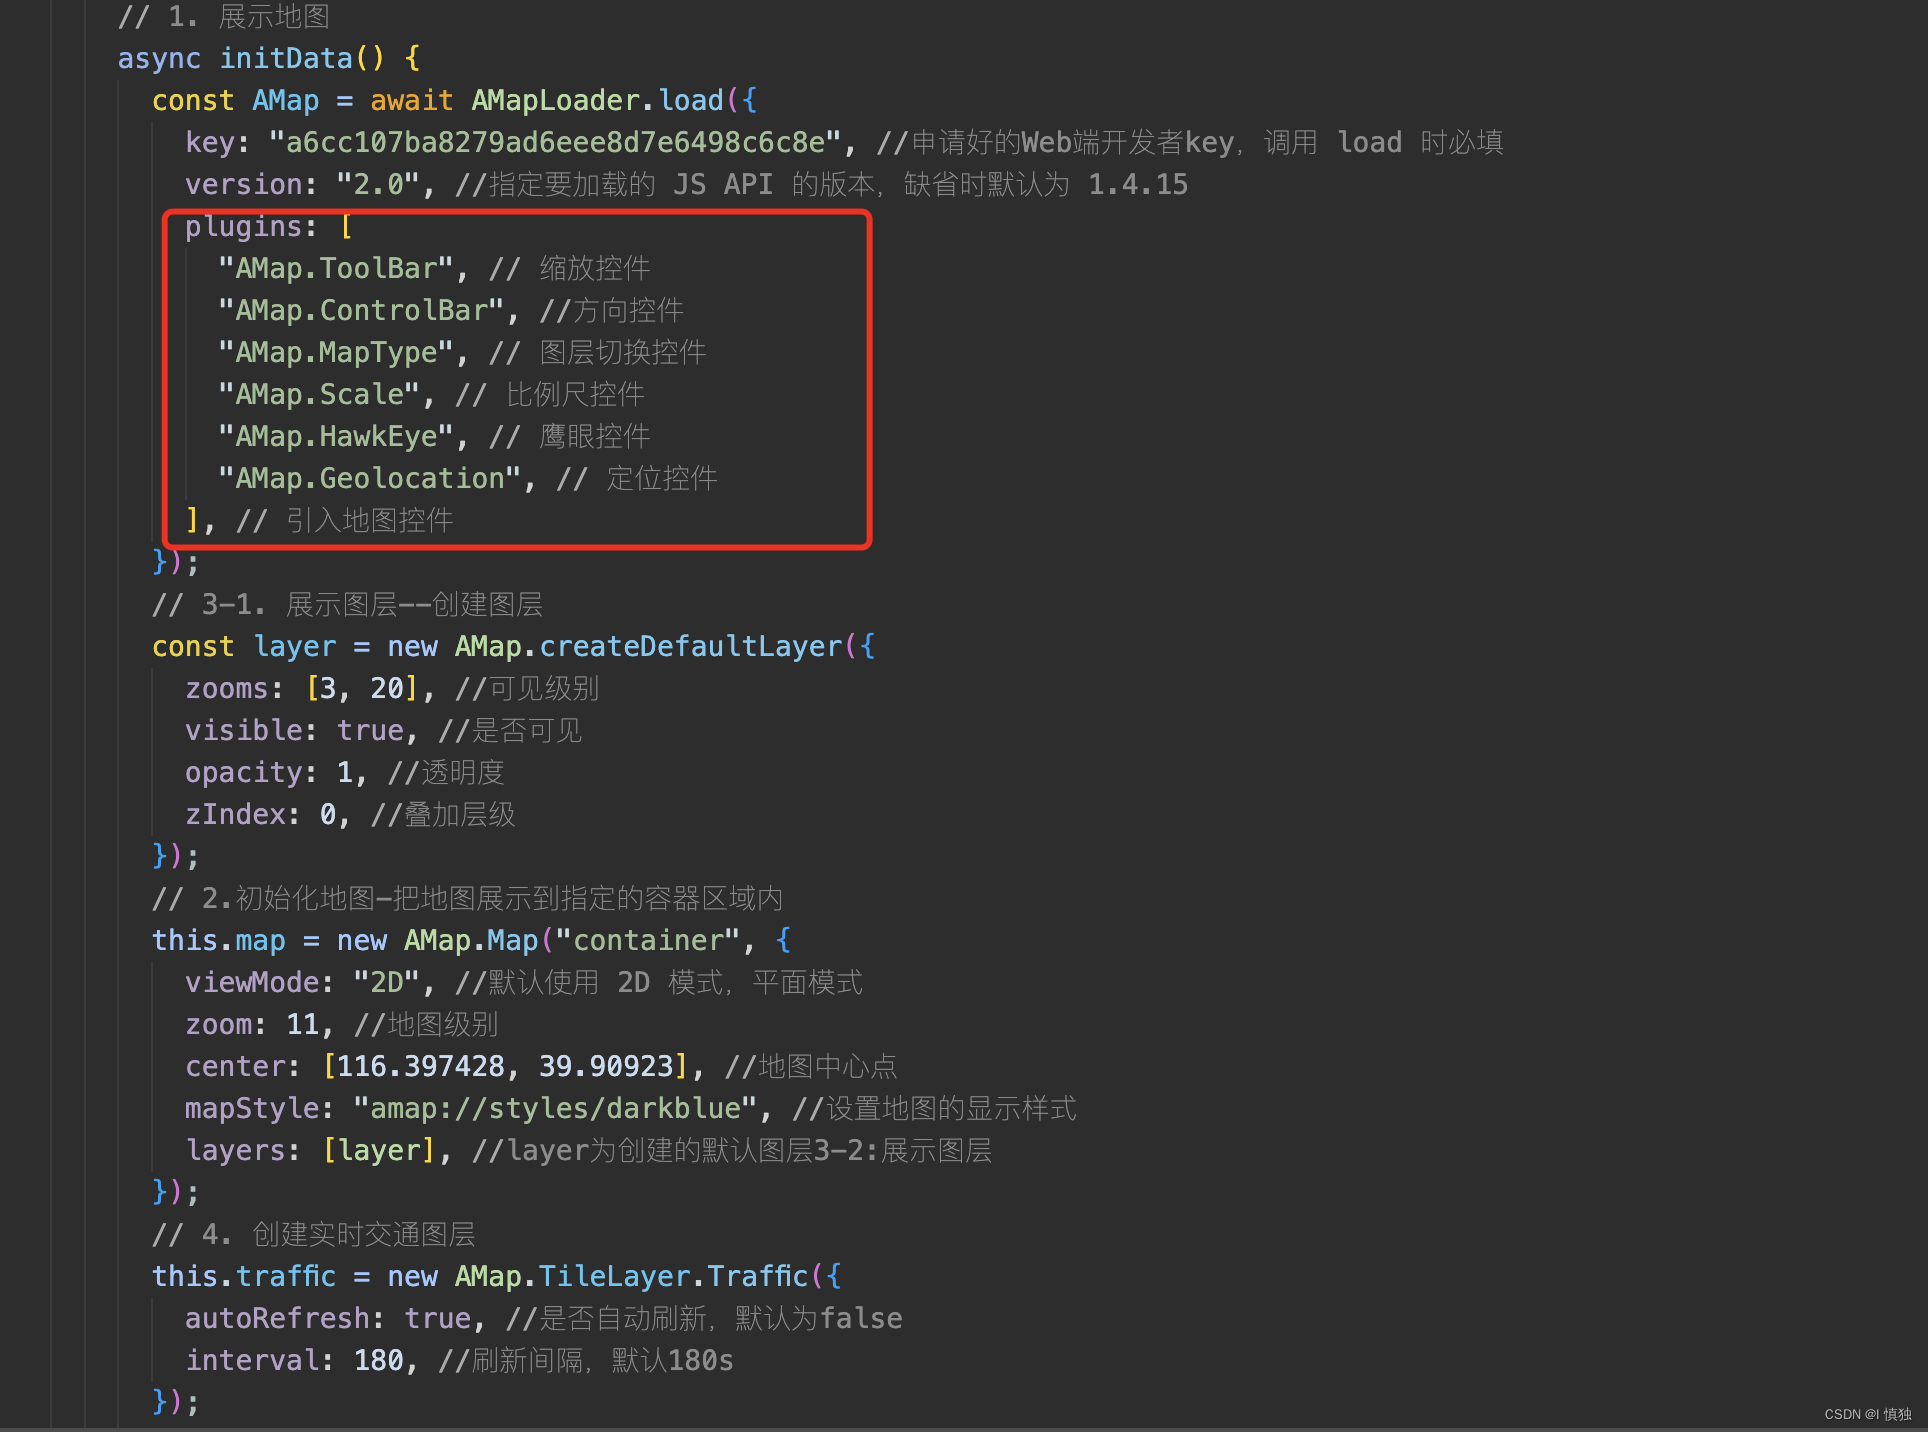
Task: Place cursor in the API key string
Action: tap(556, 142)
